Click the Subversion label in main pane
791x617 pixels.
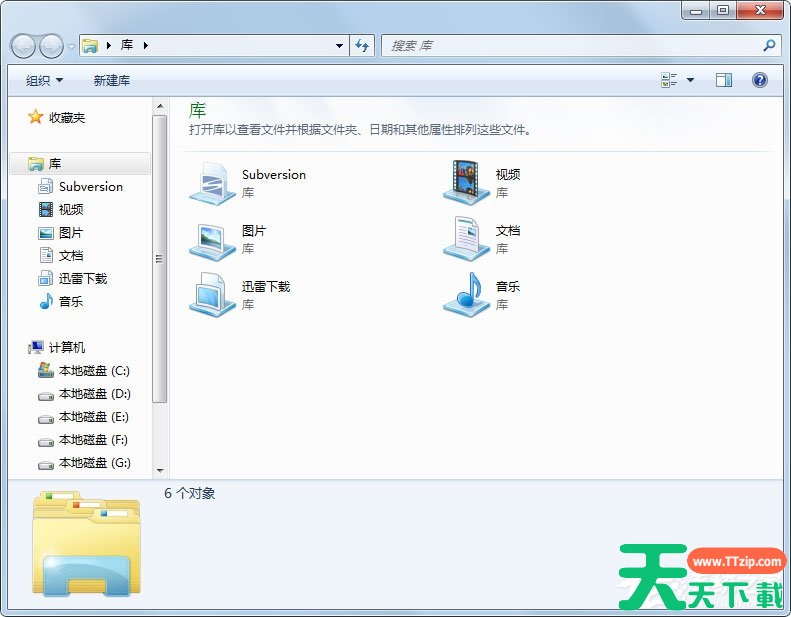pyautogui.click(x=274, y=175)
